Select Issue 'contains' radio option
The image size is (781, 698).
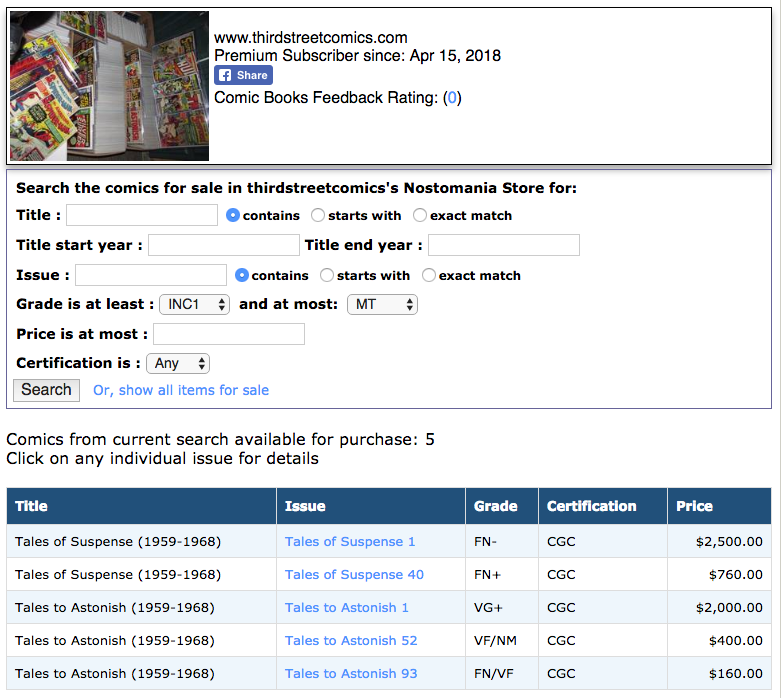242,275
